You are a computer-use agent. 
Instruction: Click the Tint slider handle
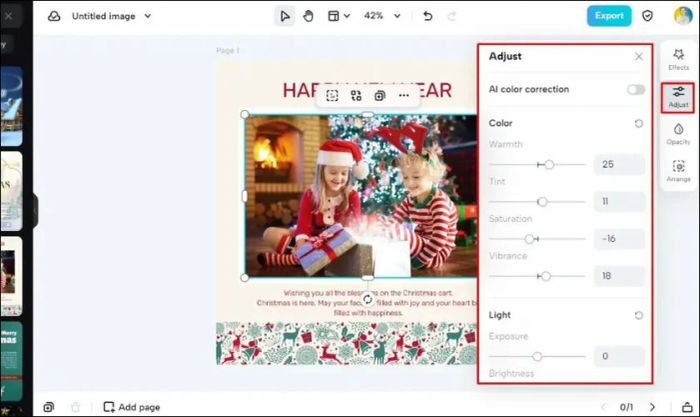point(542,202)
